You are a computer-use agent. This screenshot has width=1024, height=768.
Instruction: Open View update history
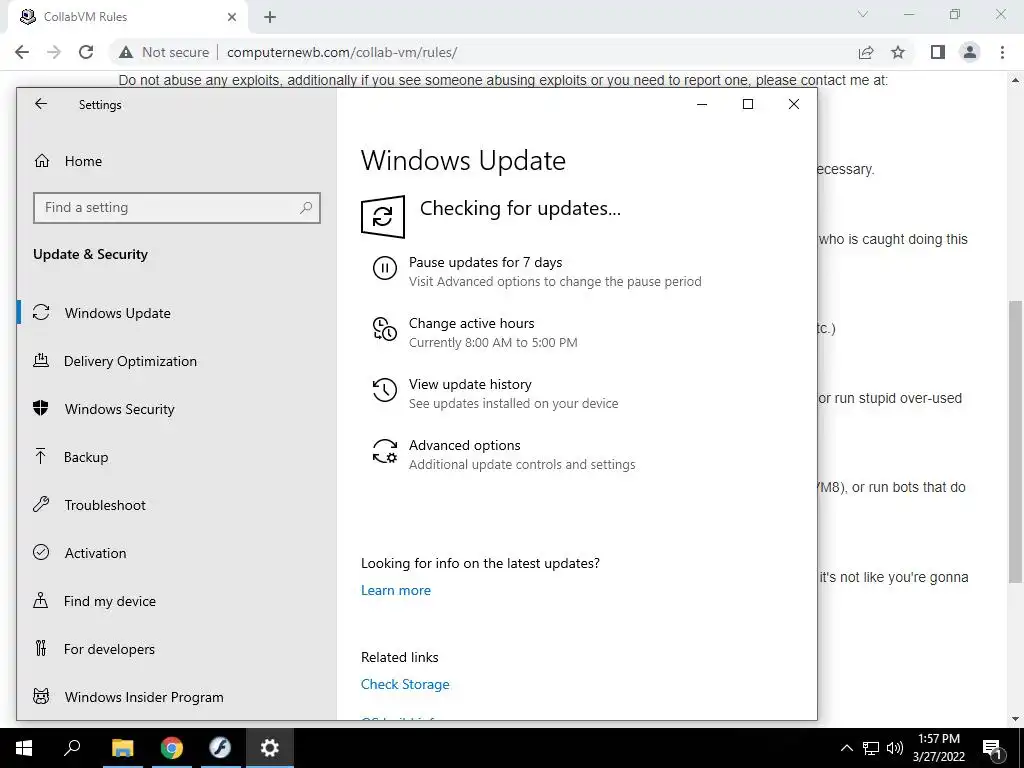coord(470,384)
